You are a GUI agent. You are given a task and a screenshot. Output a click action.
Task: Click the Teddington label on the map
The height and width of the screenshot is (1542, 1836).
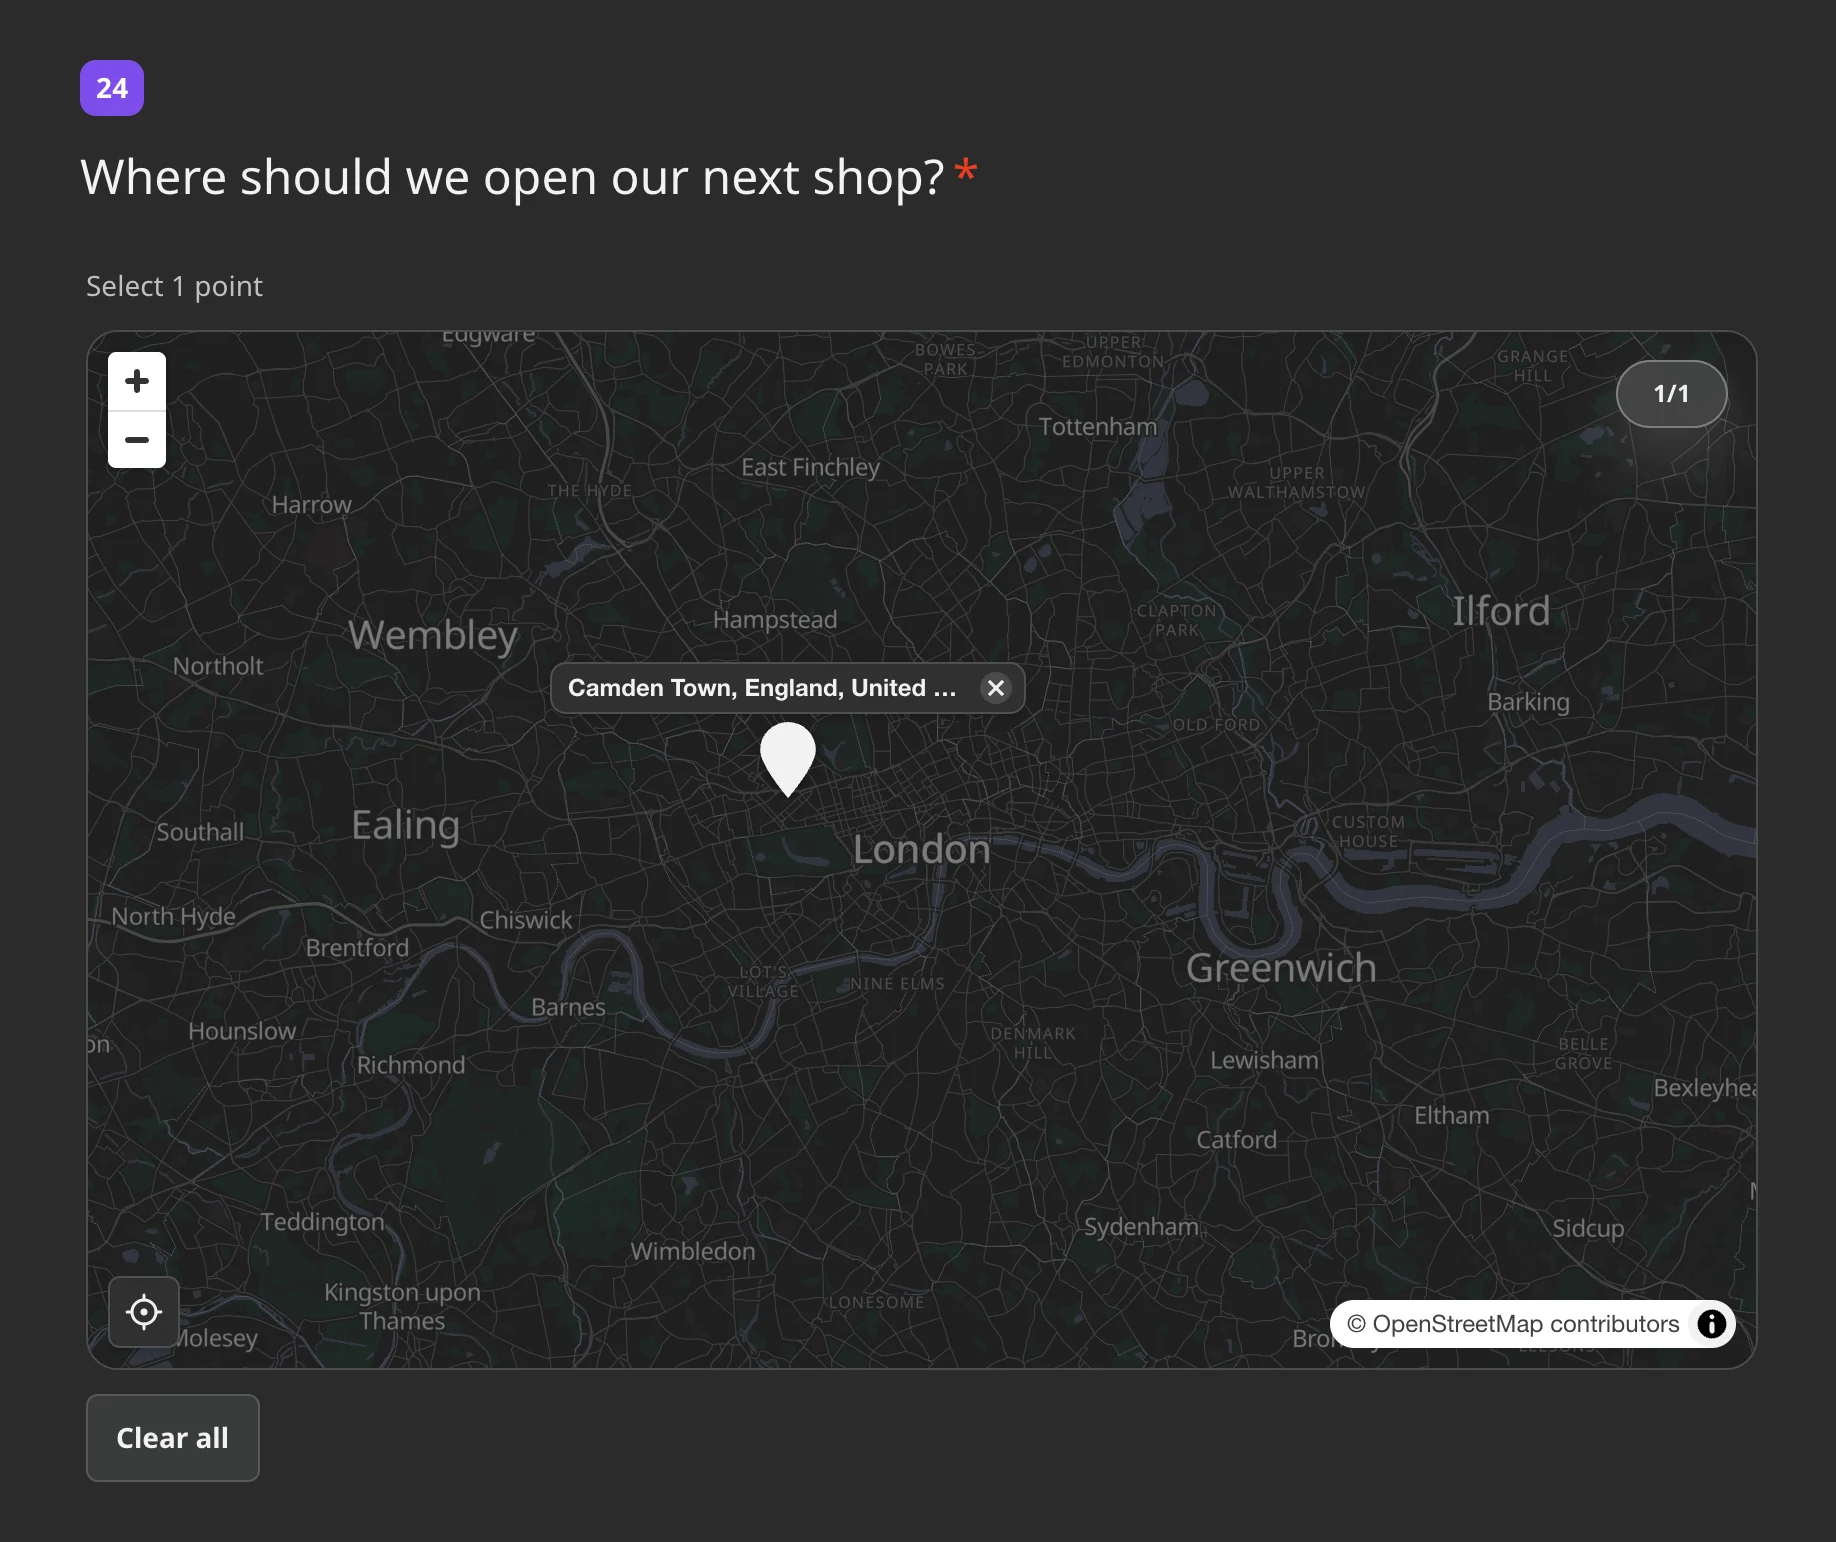(322, 1222)
